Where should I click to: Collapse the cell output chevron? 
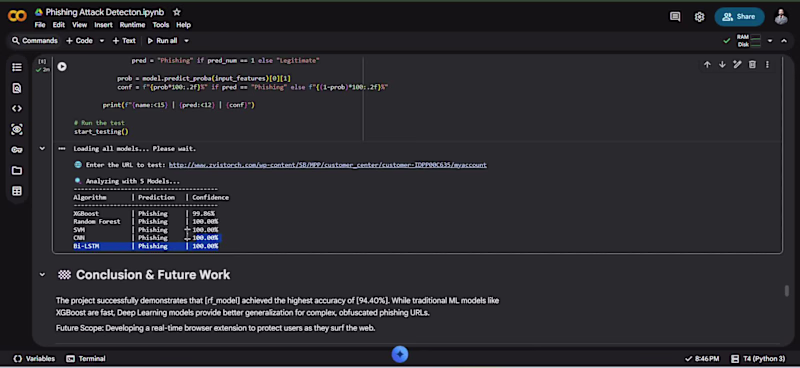[x=42, y=149]
